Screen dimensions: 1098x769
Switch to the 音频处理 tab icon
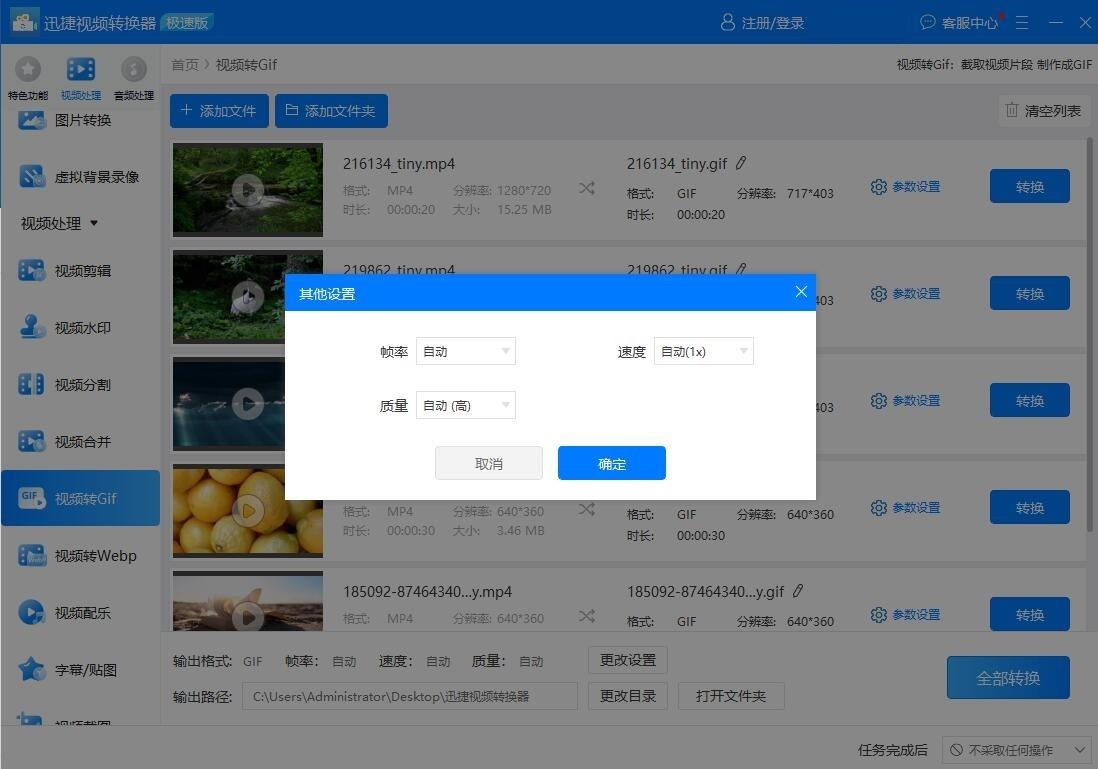[x=133, y=70]
